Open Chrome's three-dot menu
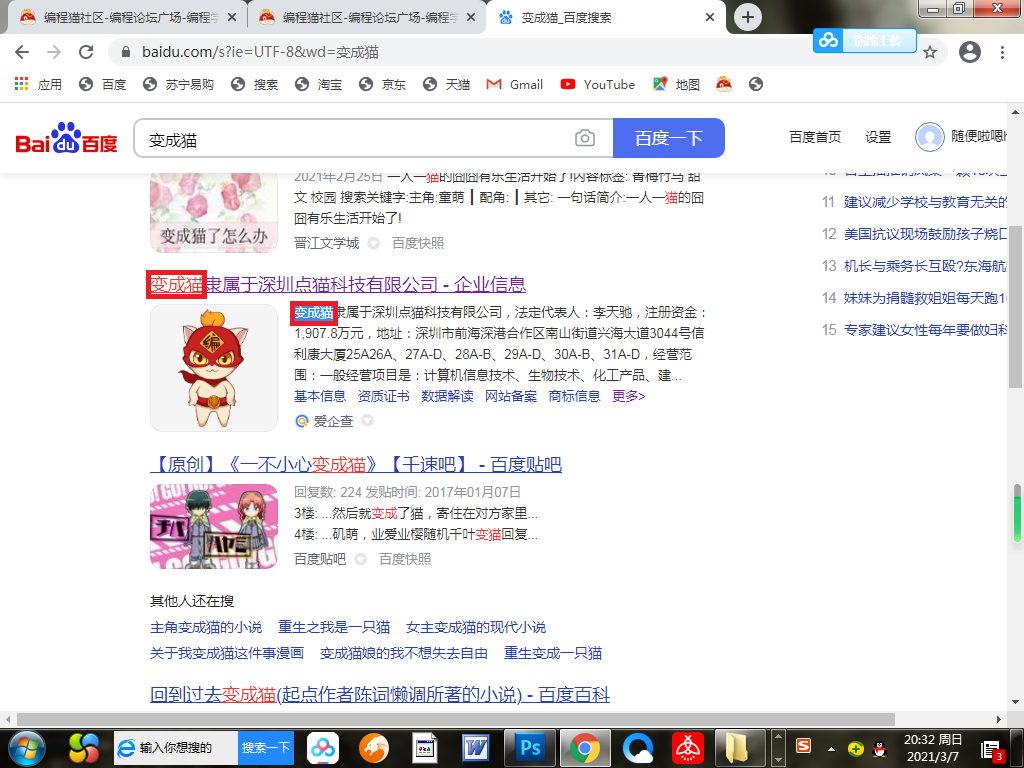 [x=1002, y=52]
